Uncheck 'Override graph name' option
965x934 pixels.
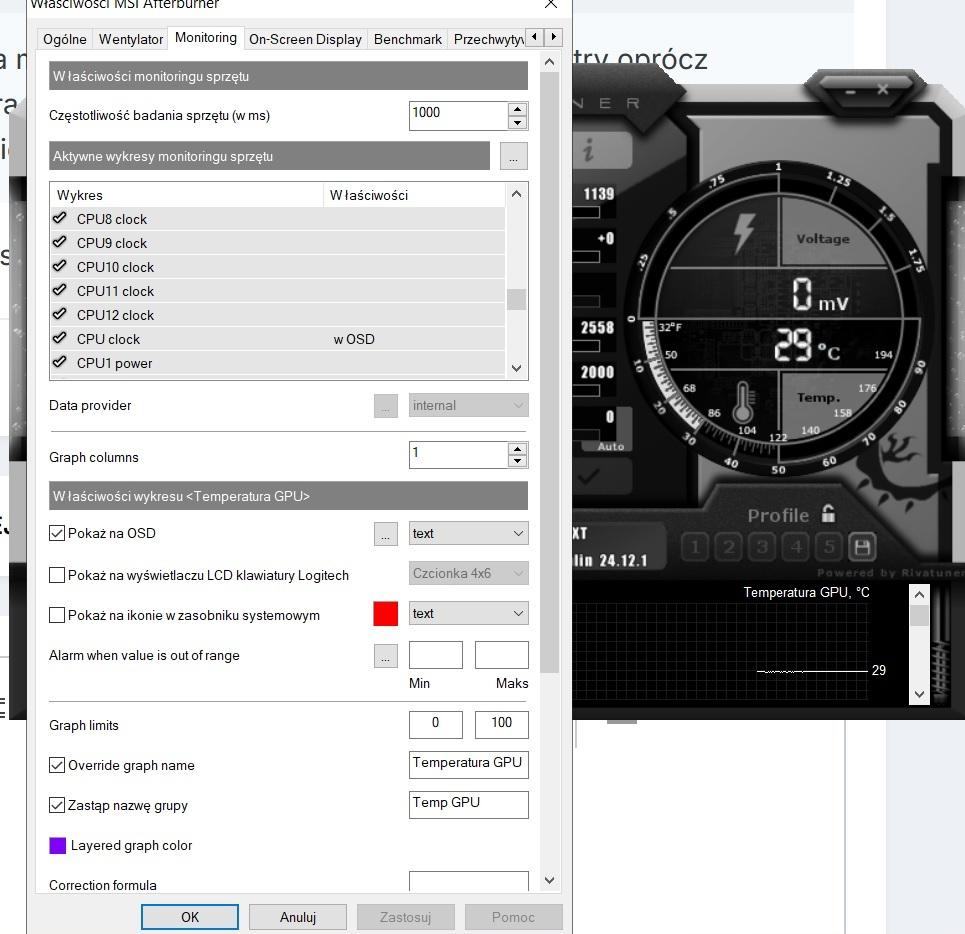[57, 765]
